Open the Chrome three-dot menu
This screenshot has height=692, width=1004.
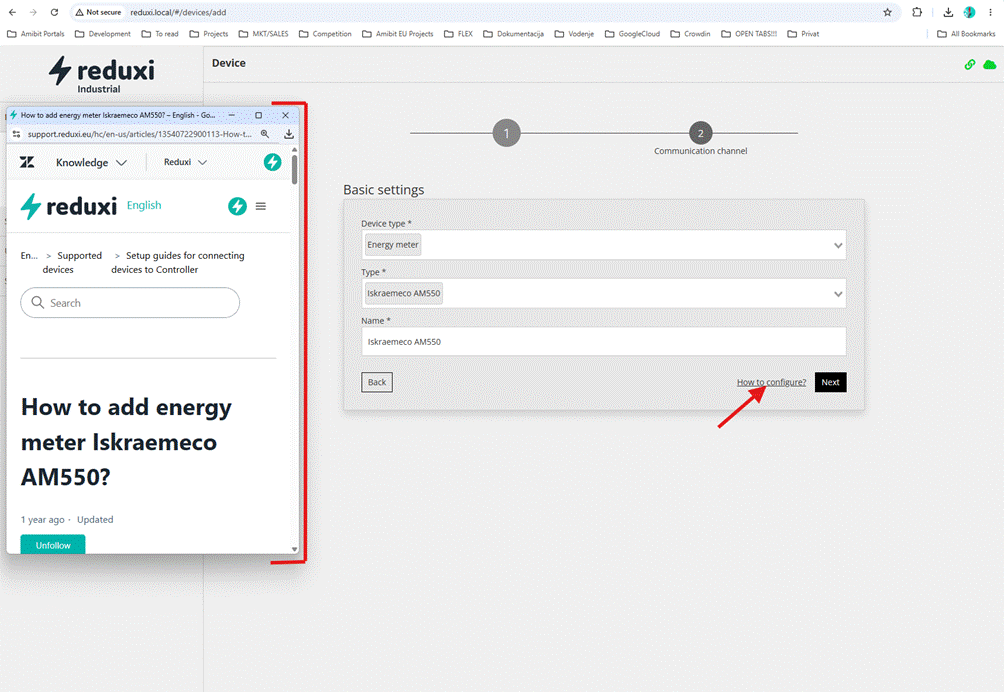(x=990, y=12)
